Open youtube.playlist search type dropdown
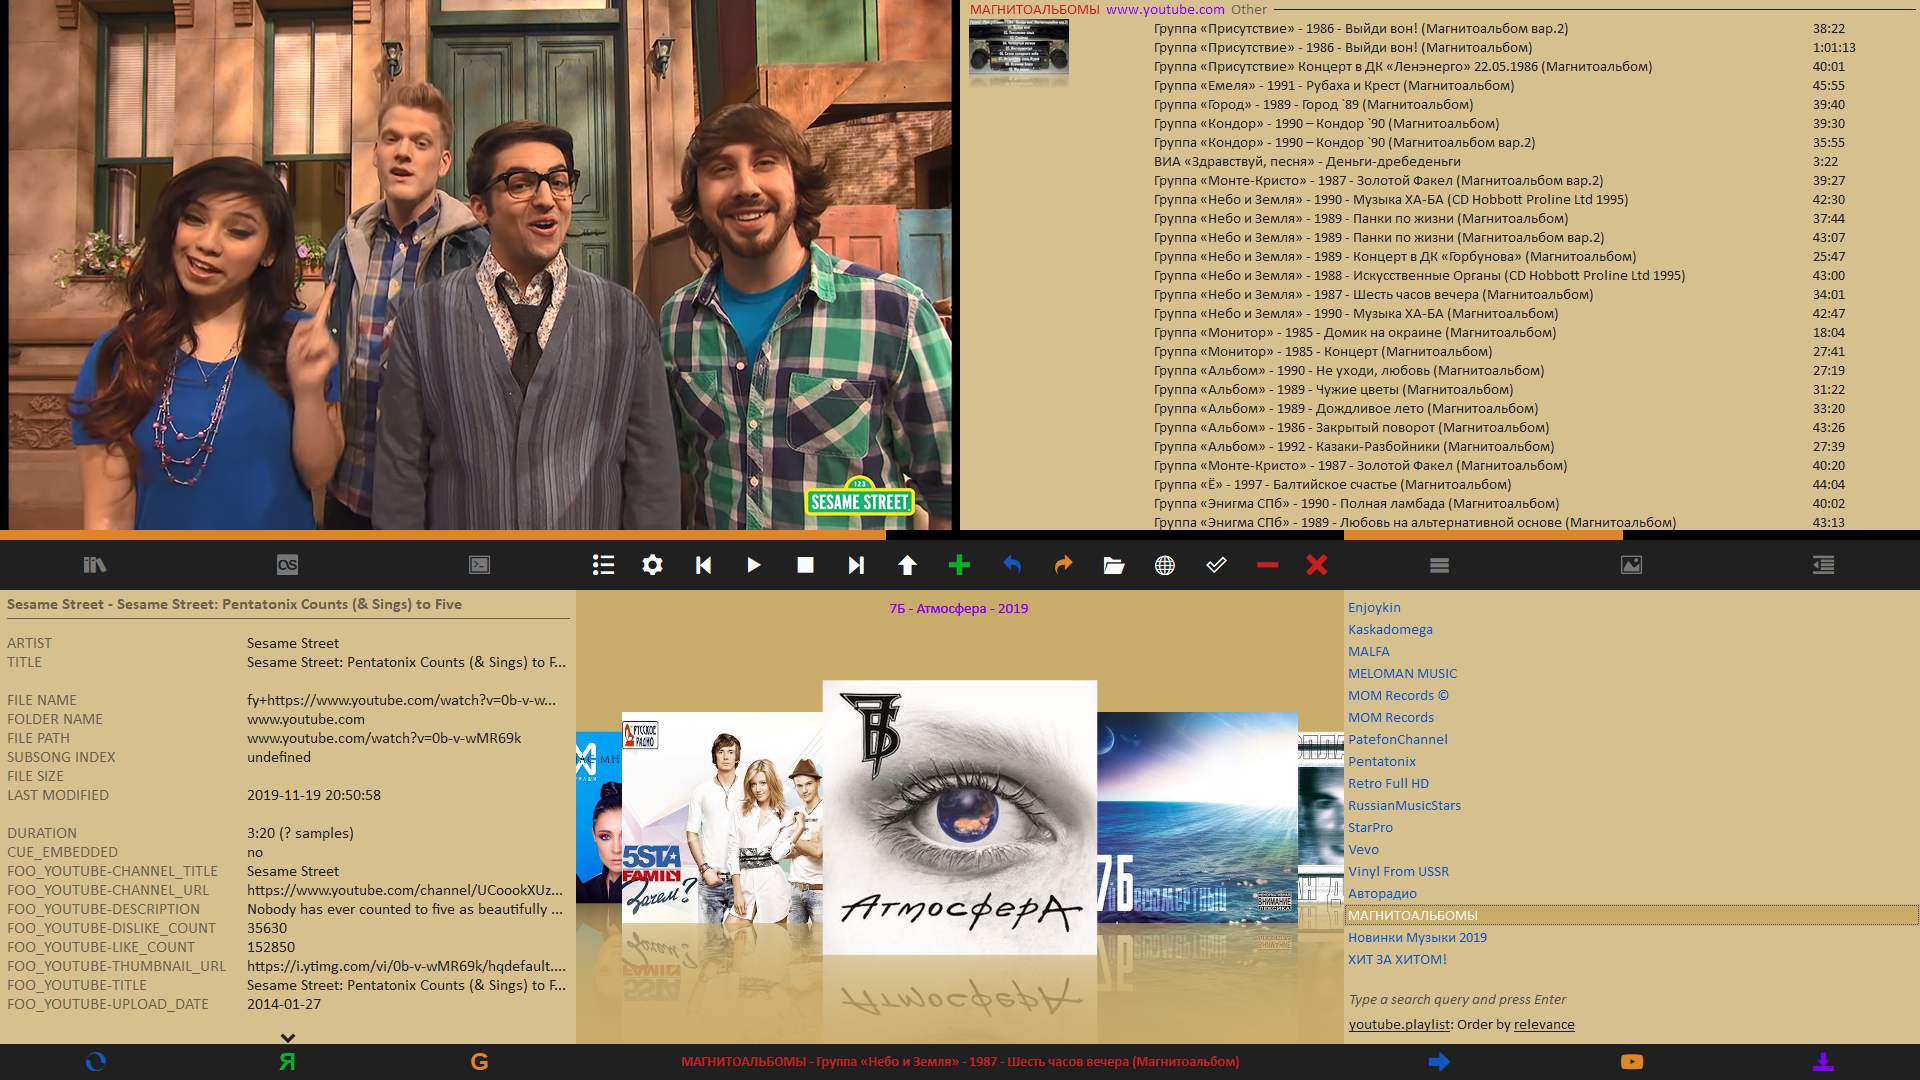 (x=1398, y=1024)
